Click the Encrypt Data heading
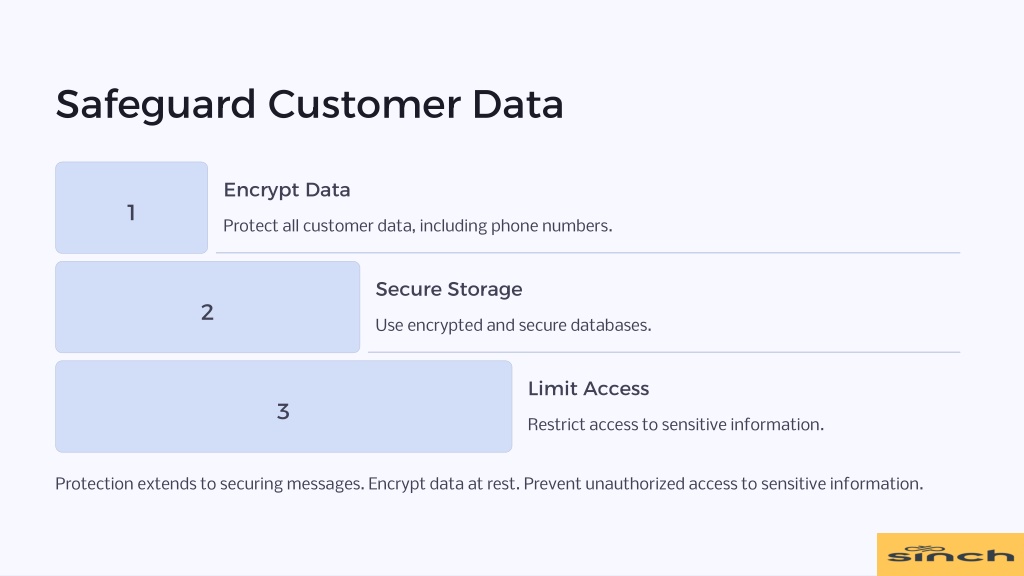Screen dimensions: 1024x576 coord(287,190)
